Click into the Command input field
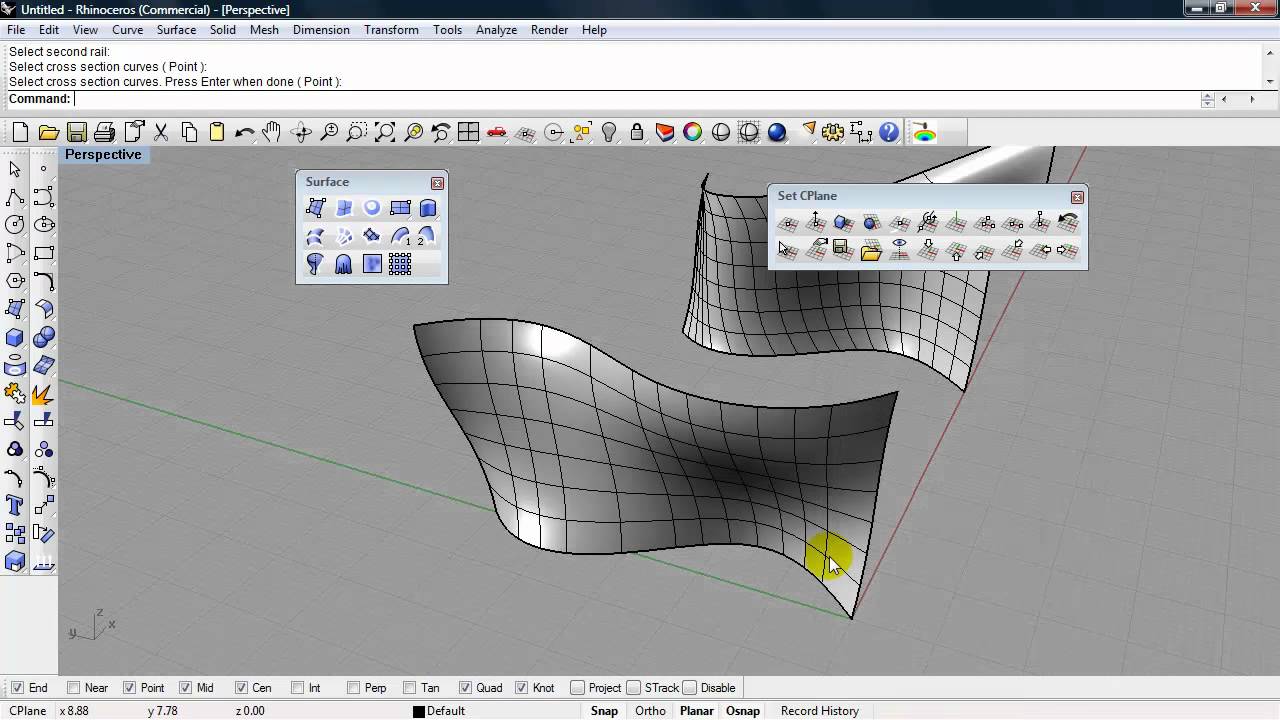 click(x=636, y=99)
